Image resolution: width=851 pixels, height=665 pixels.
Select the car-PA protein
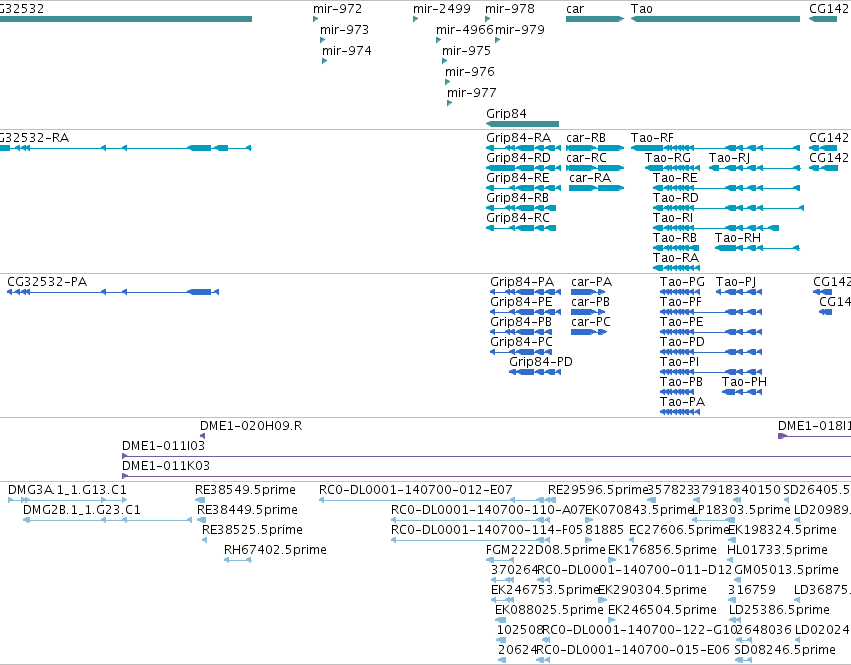(588, 292)
